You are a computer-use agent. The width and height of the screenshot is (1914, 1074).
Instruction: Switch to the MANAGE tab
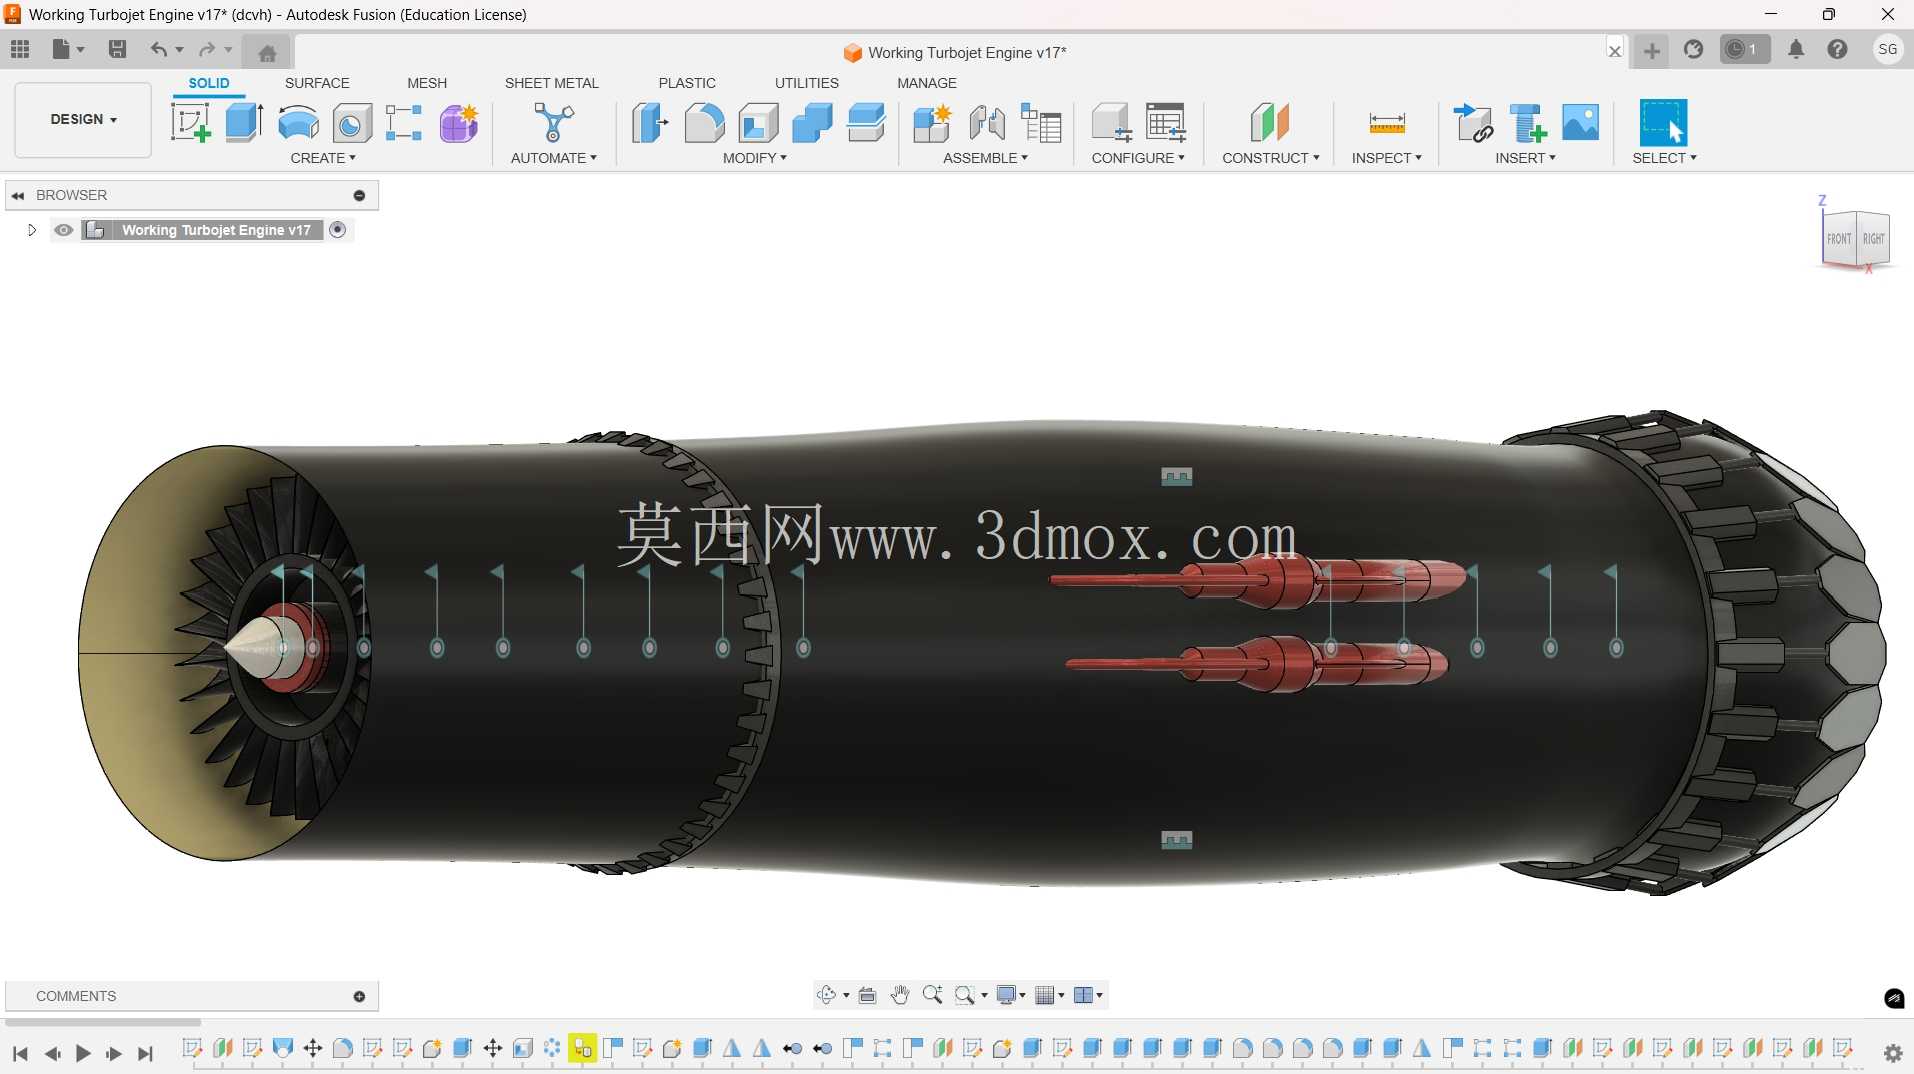tap(927, 83)
